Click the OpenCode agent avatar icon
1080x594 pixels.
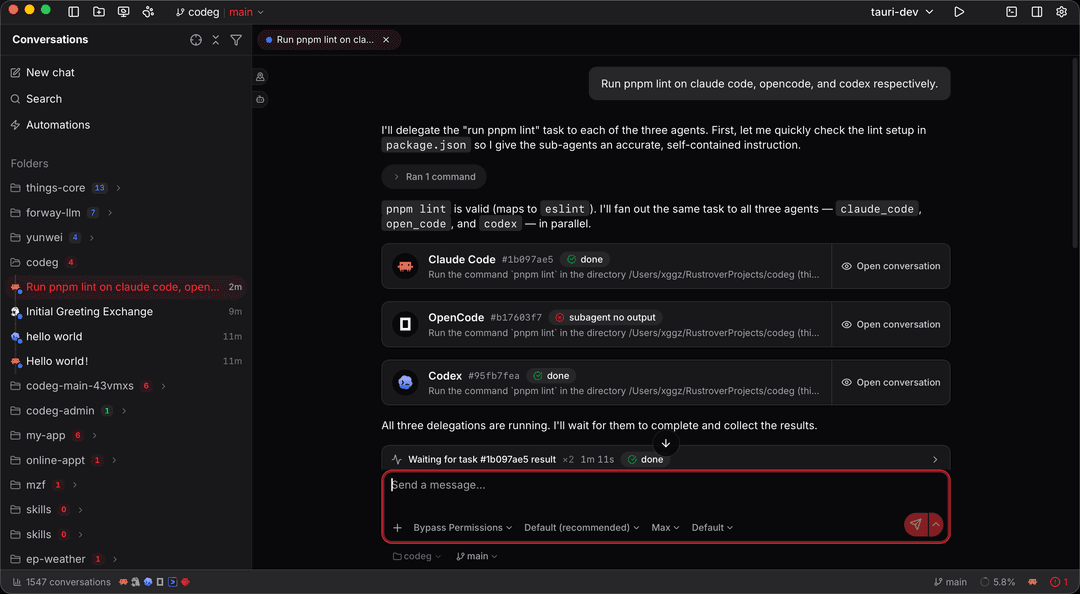pos(405,324)
